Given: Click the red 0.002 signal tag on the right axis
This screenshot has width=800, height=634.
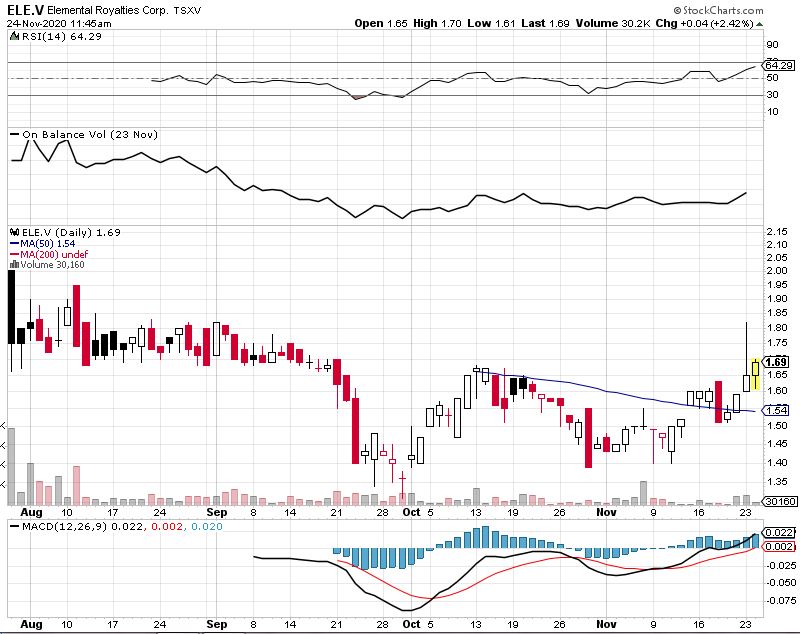Looking at the screenshot, I should click(780, 546).
